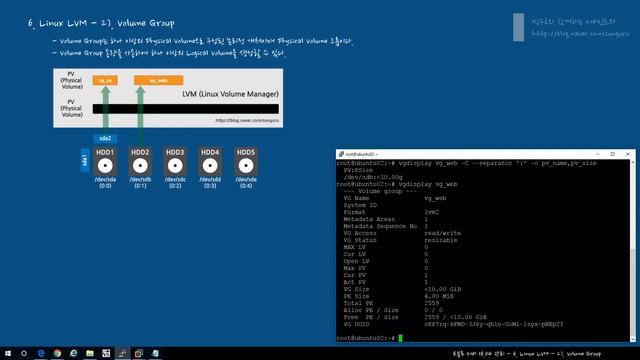Minimize the root@ubuntu02 terminal window
Screen dimensions: 640x360
pyautogui.click(x=598, y=154)
